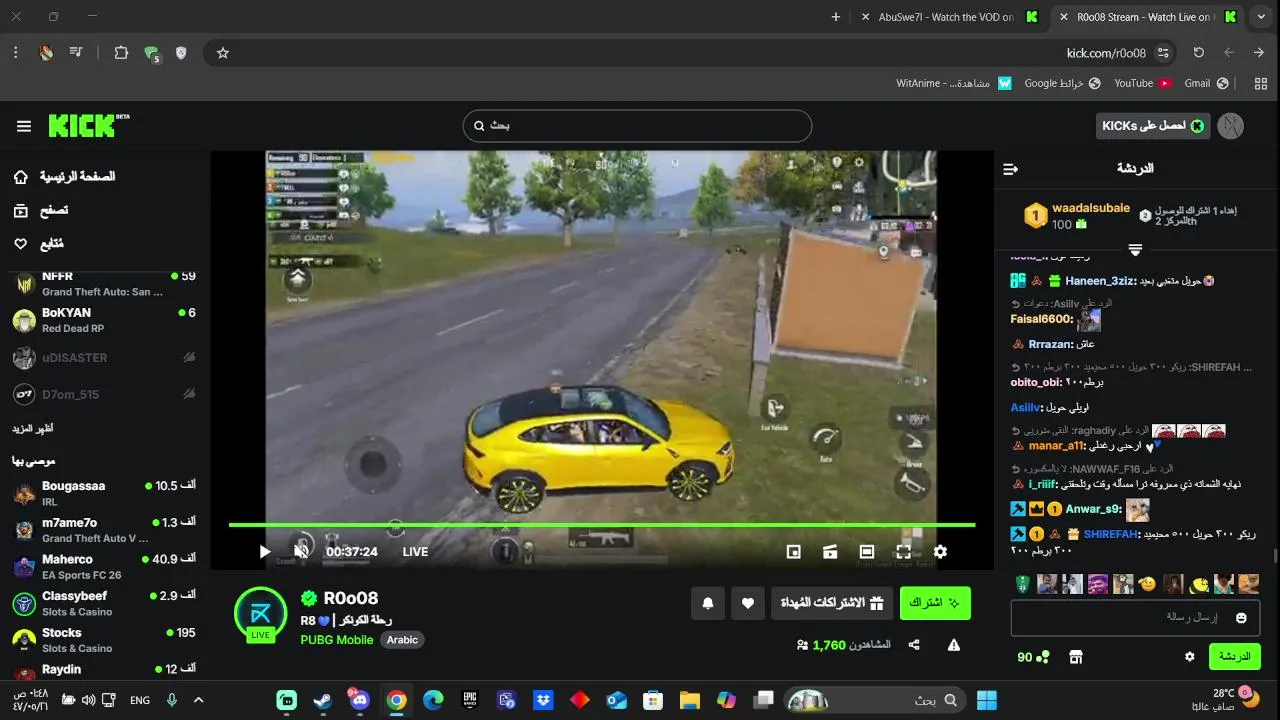This screenshot has height=720, width=1280.
Task: Expand the chat leaderboard chevron
Action: [x=1135, y=249]
